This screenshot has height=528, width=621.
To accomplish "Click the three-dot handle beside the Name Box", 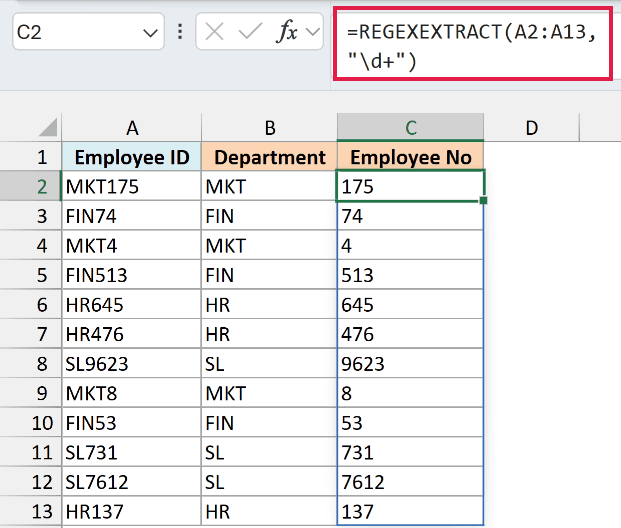I will click(x=180, y=31).
